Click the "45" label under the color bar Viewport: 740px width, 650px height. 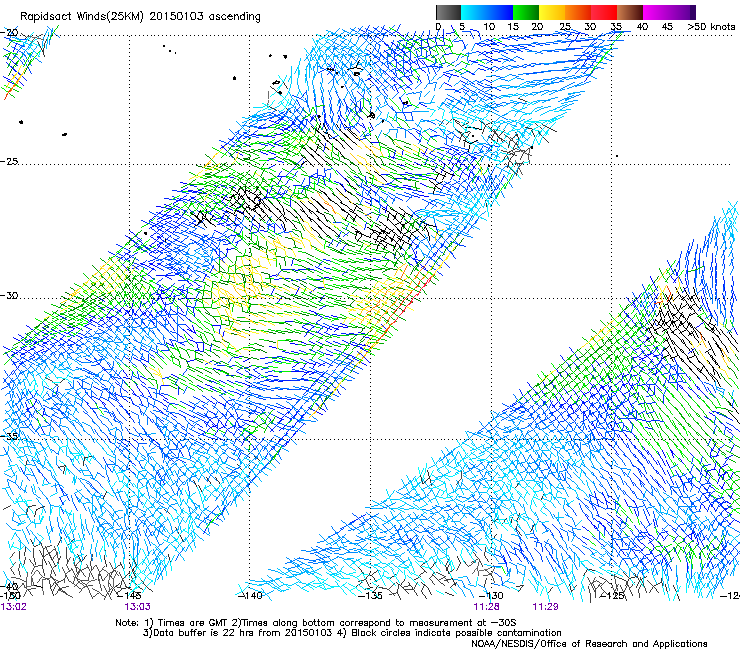pyautogui.click(x=667, y=26)
